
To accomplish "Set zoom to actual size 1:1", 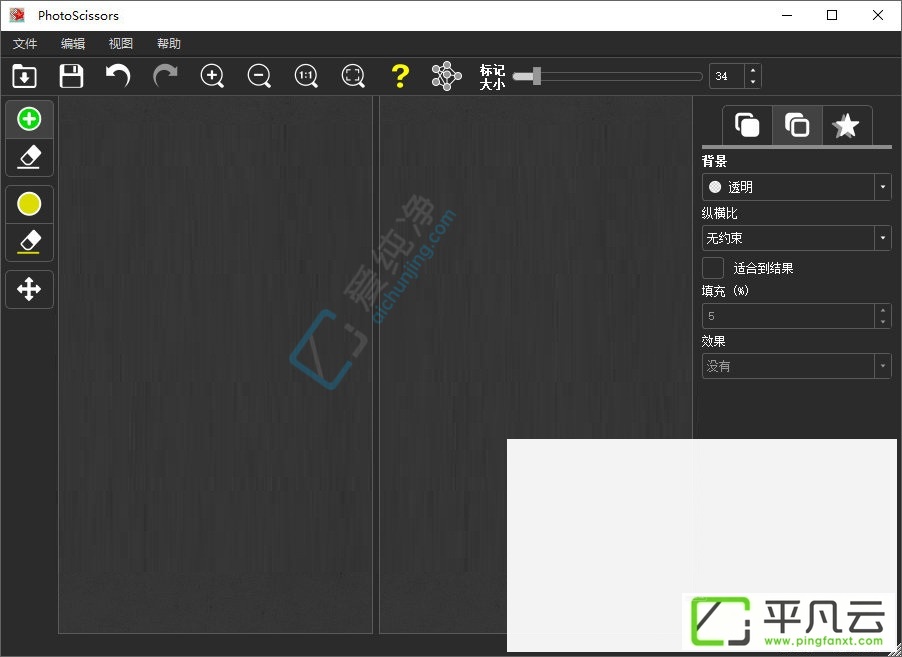I will [x=306, y=76].
